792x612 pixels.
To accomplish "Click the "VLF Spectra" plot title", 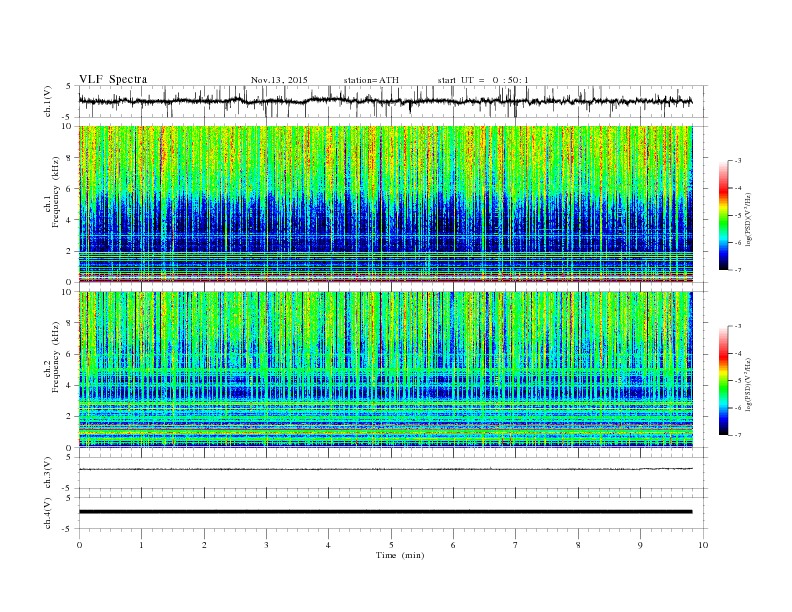I will (x=113, y=79).
